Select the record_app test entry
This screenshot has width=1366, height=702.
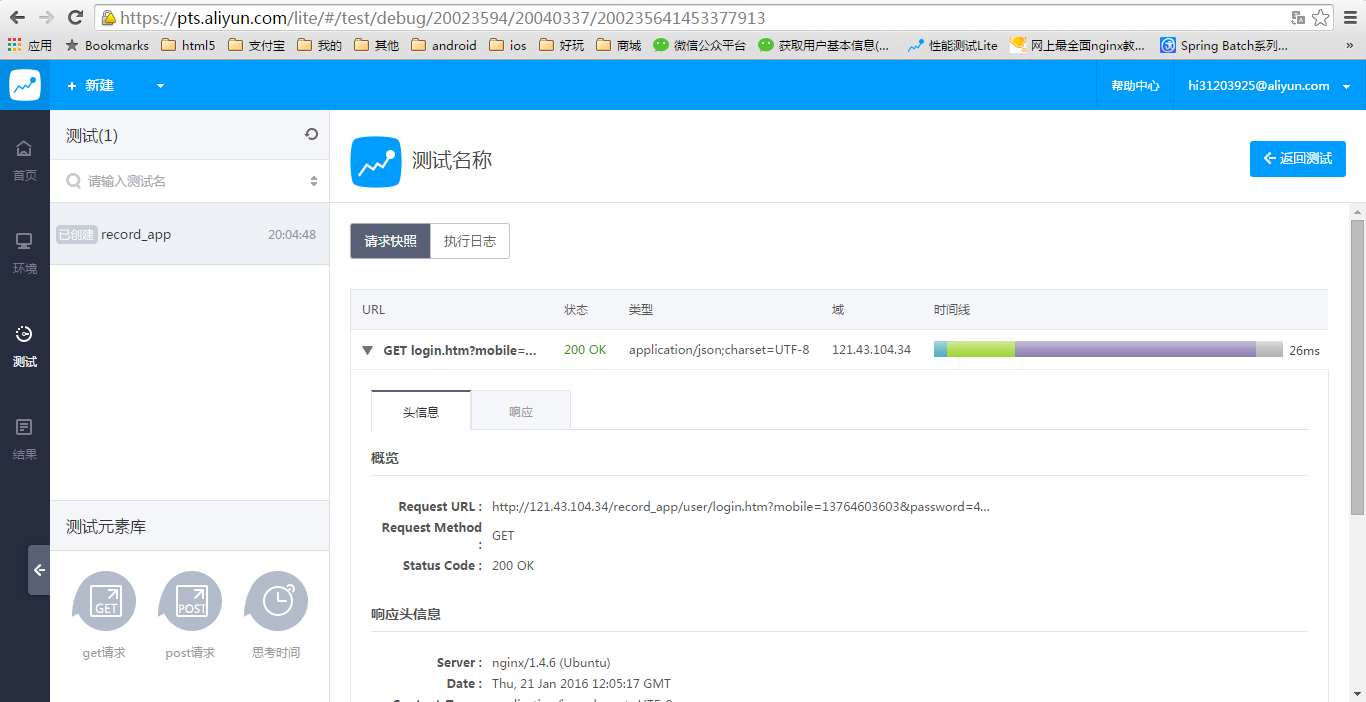[x=190, y=234]
